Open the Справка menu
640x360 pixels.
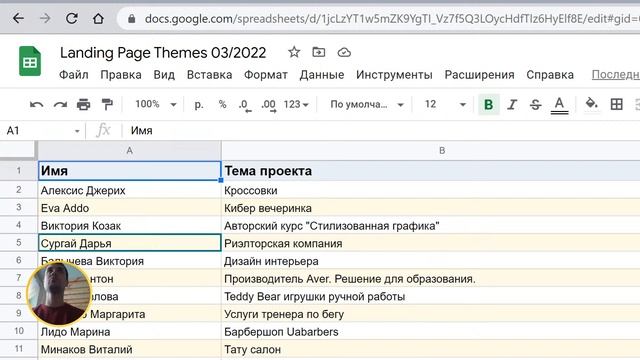pyautogui.click(x=550, y=75)
